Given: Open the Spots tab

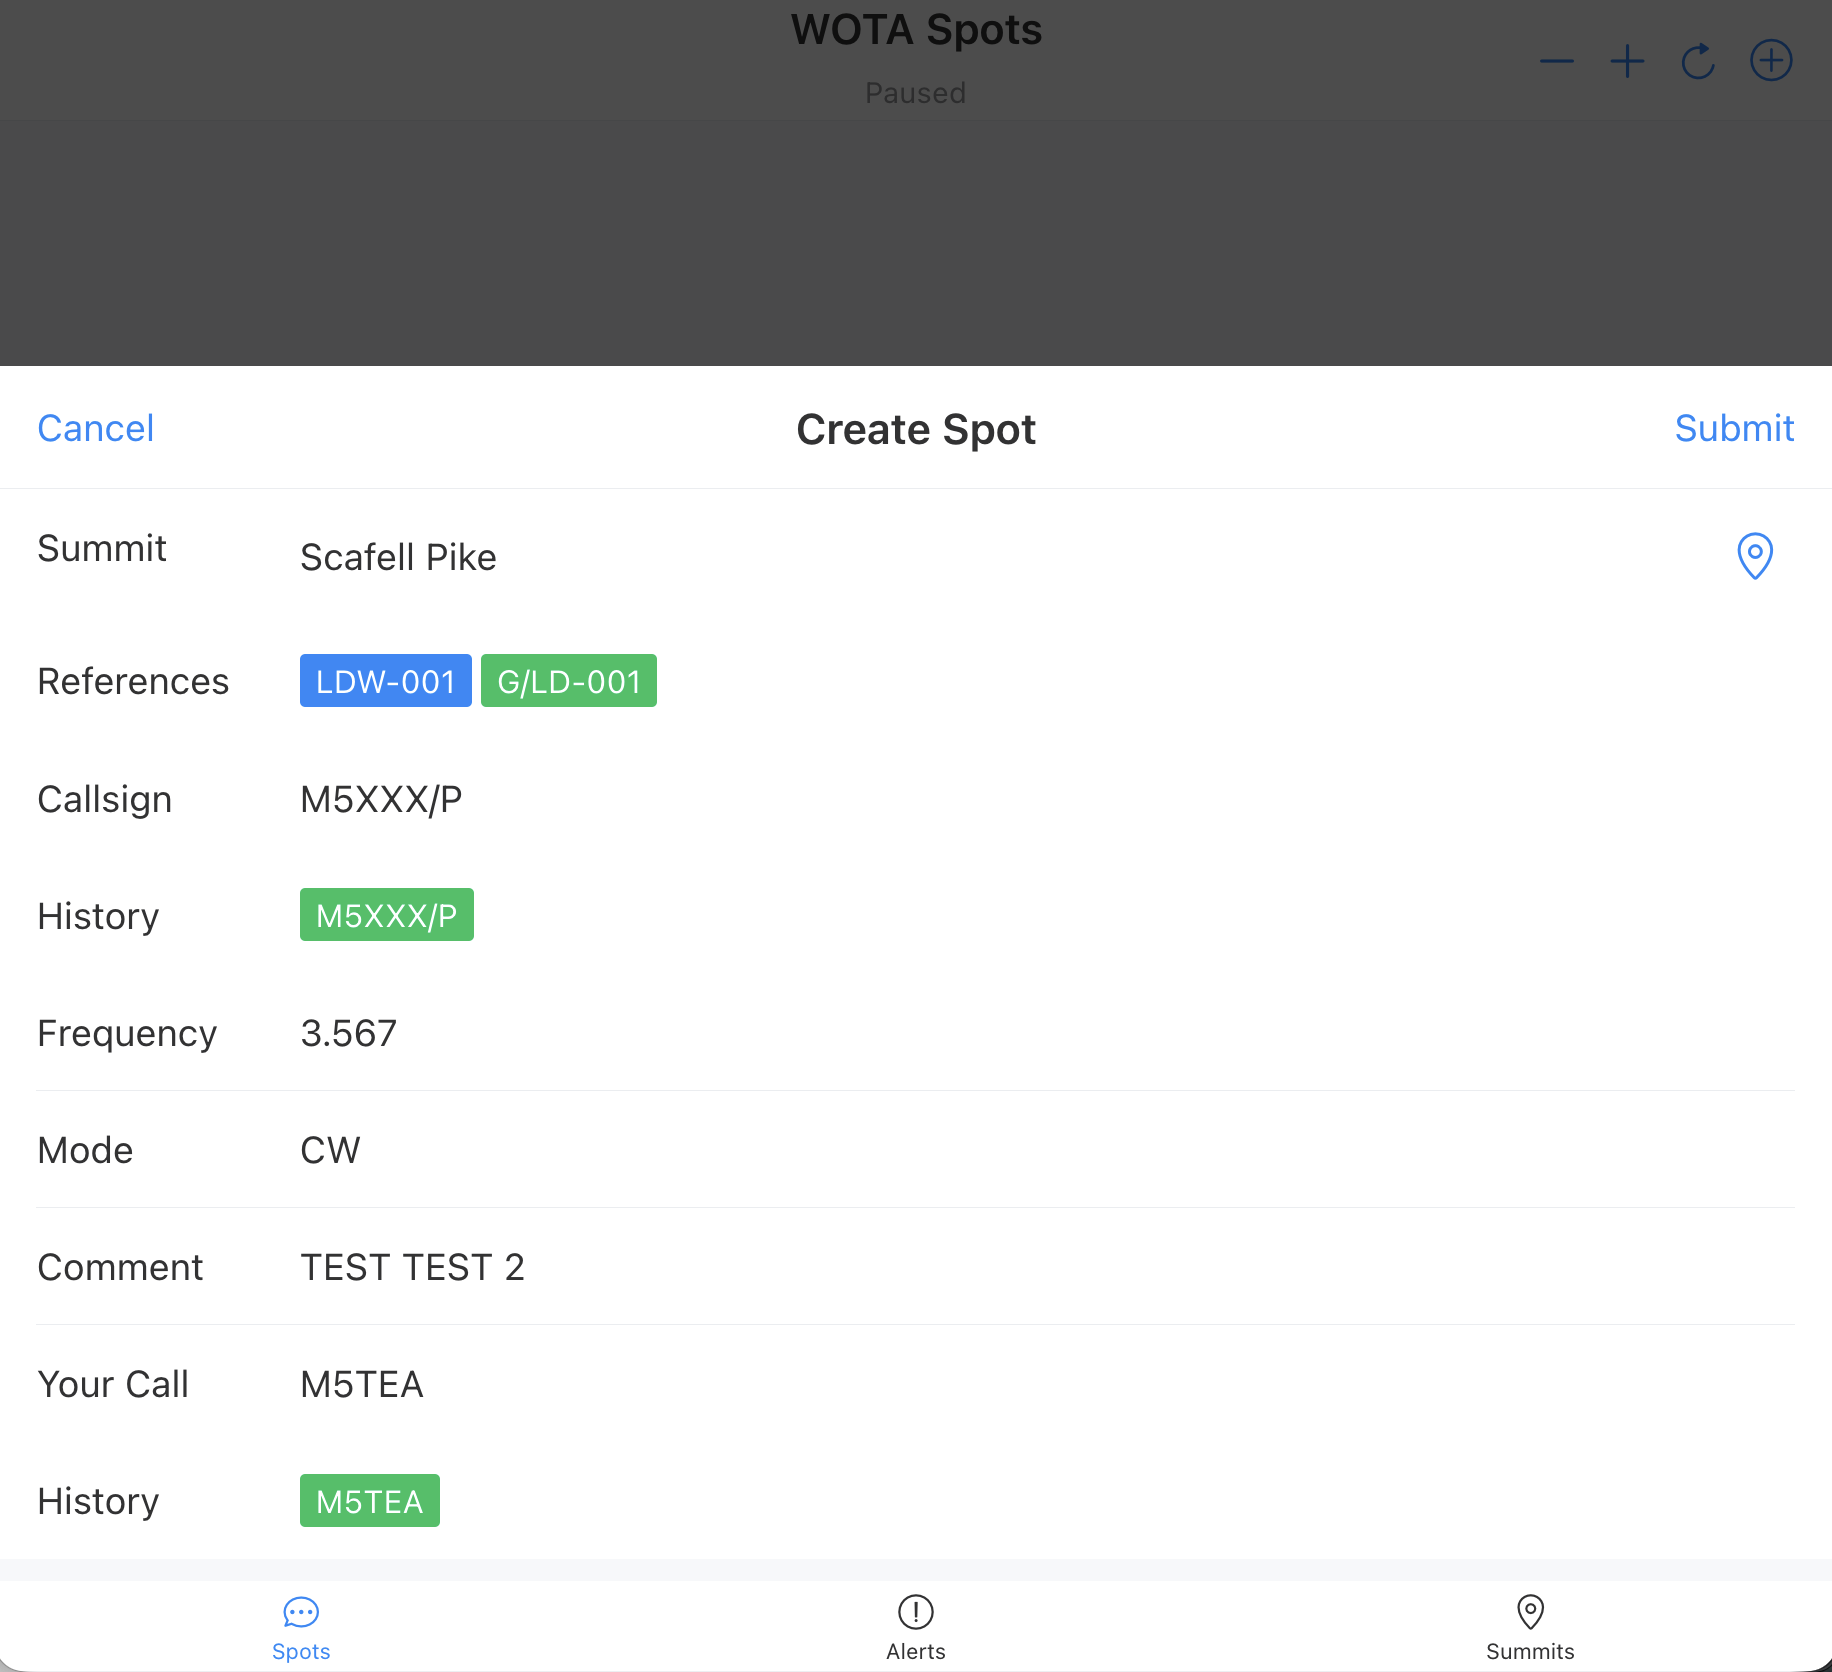Looking at the screenshot, I should pos(301,1628).
